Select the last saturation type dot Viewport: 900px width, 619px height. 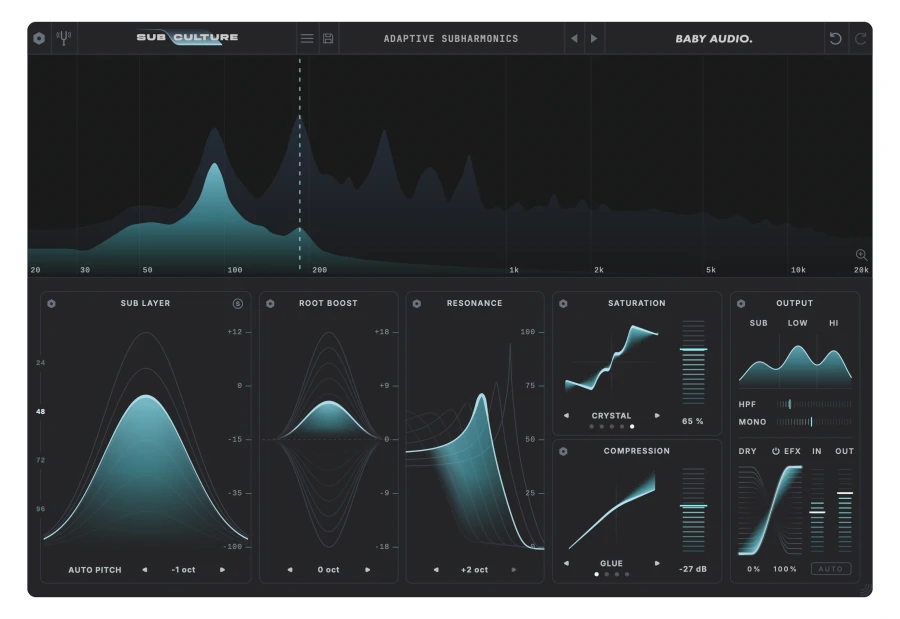[x=632, y=427]
